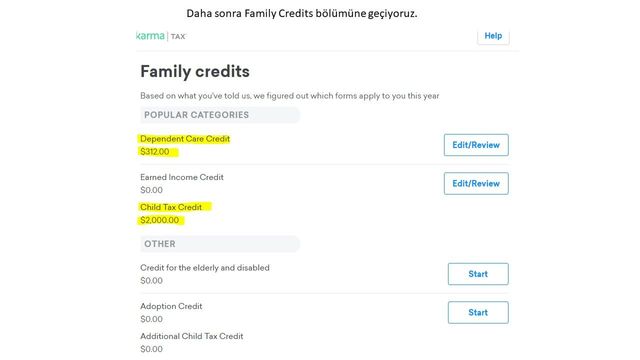Select the Child Tax Credit label
This screenshot has height=360, width=640.
tap(171, 207)
